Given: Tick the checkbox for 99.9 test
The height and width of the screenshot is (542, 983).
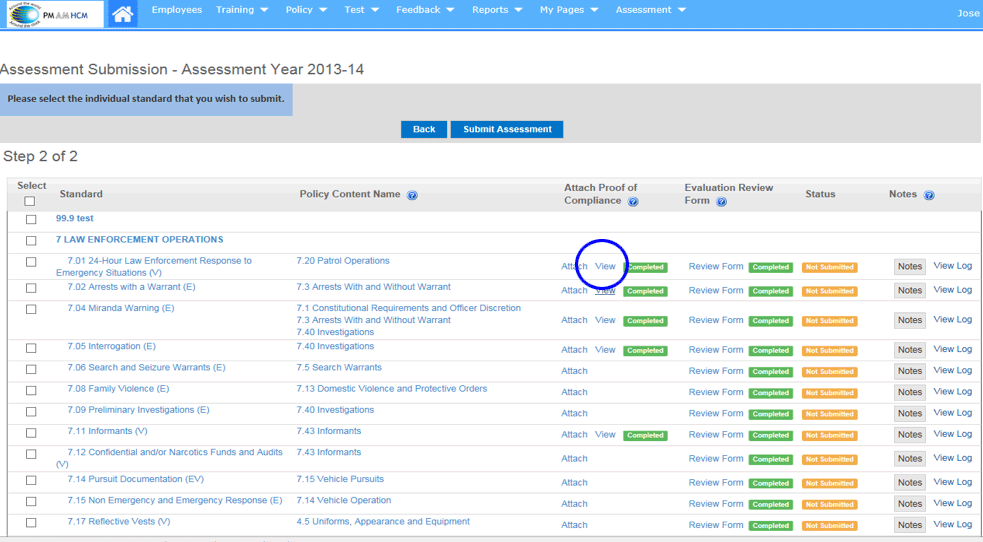Looking at the screenshot, I should point(31,219).
